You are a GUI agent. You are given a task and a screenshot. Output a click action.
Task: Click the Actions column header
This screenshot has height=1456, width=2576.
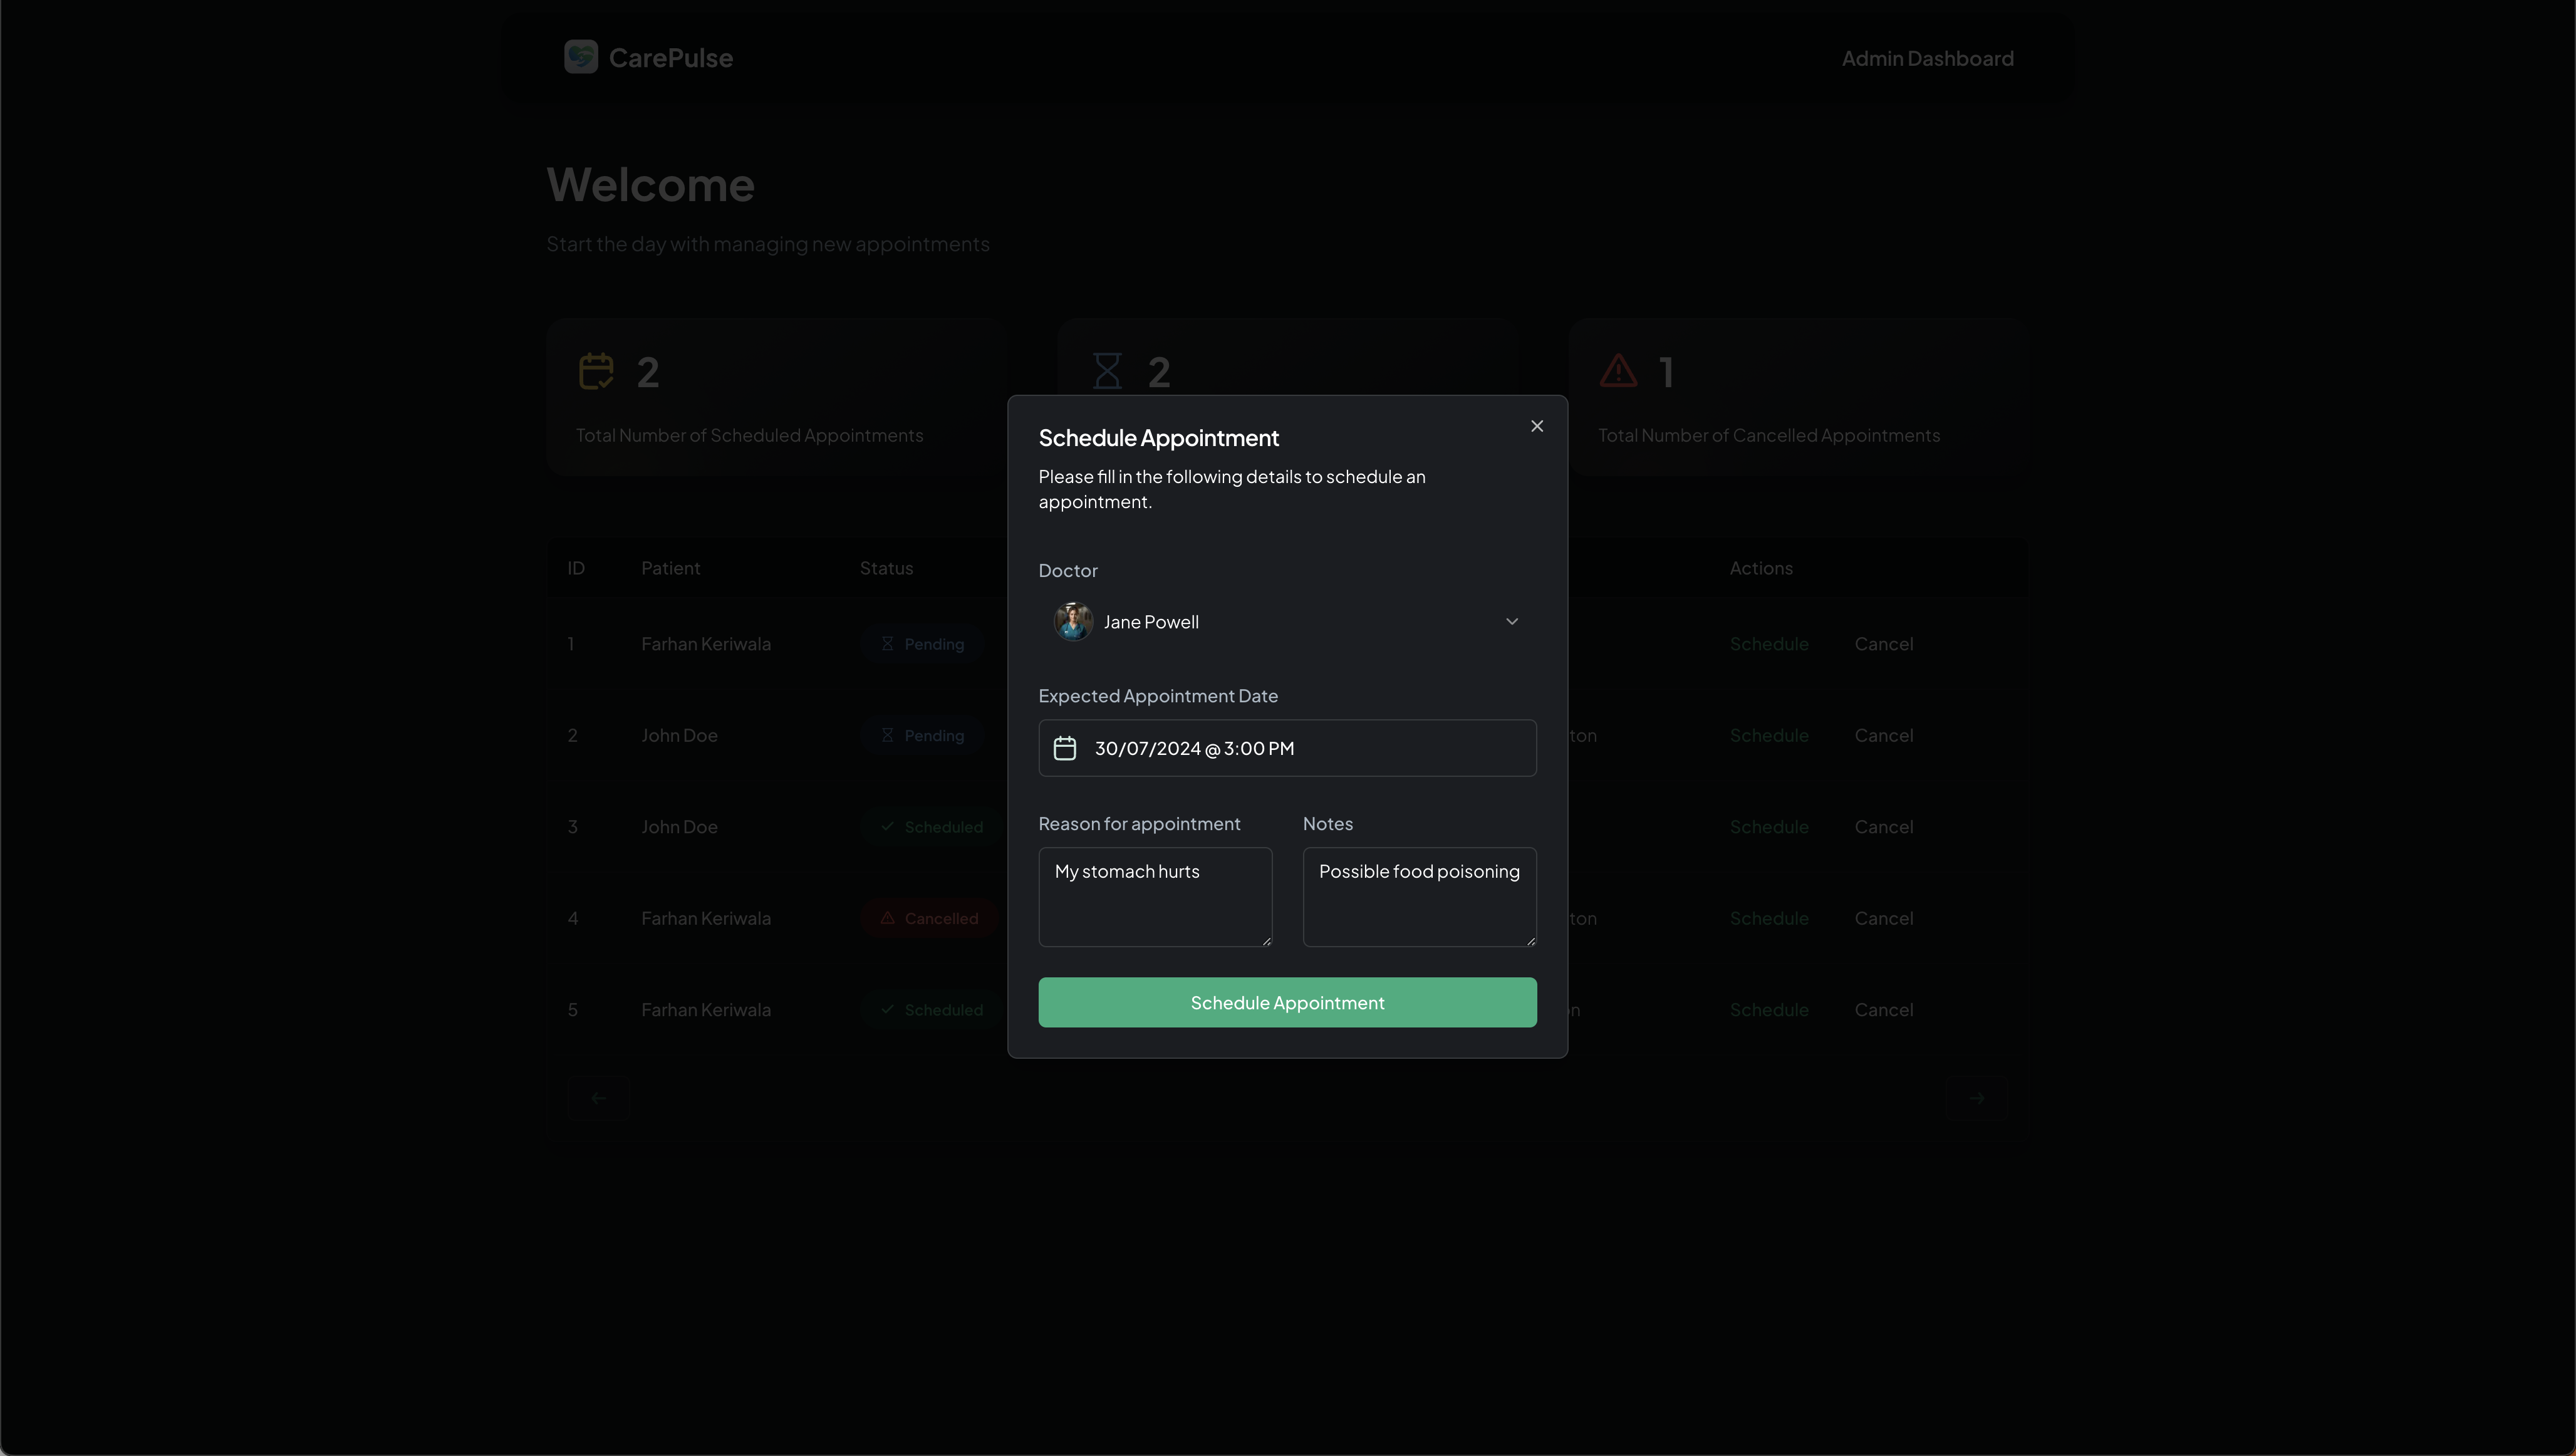click(x=1761, y=568)
